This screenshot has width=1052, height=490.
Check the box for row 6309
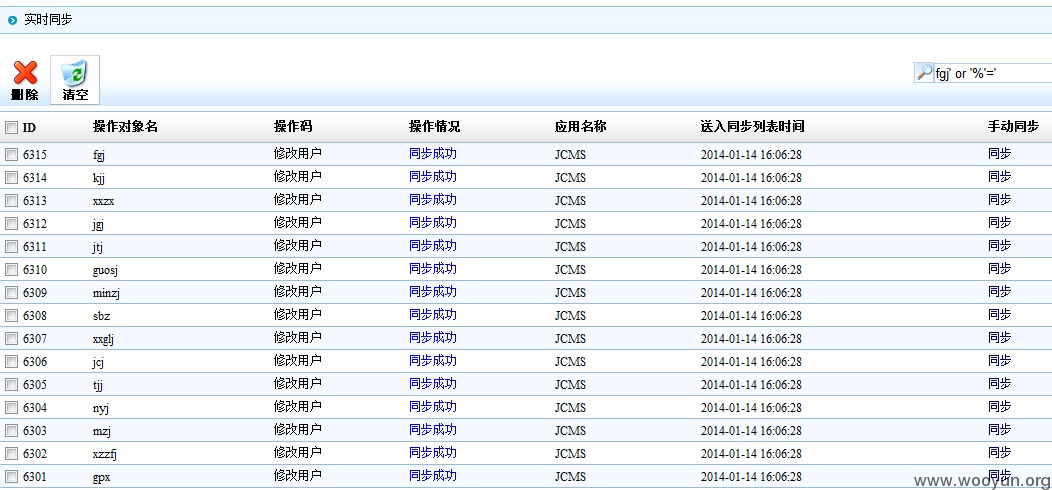(11, 293)
